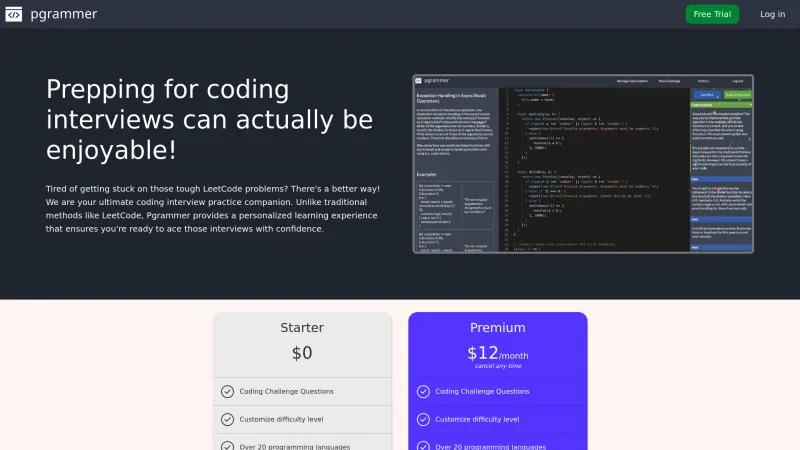Select the Premium plan heading

coord(498,328)
